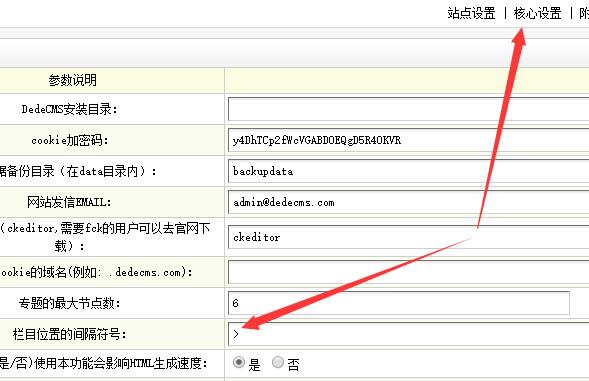
Task: Click the cookie domain input field
Action: 408,272
